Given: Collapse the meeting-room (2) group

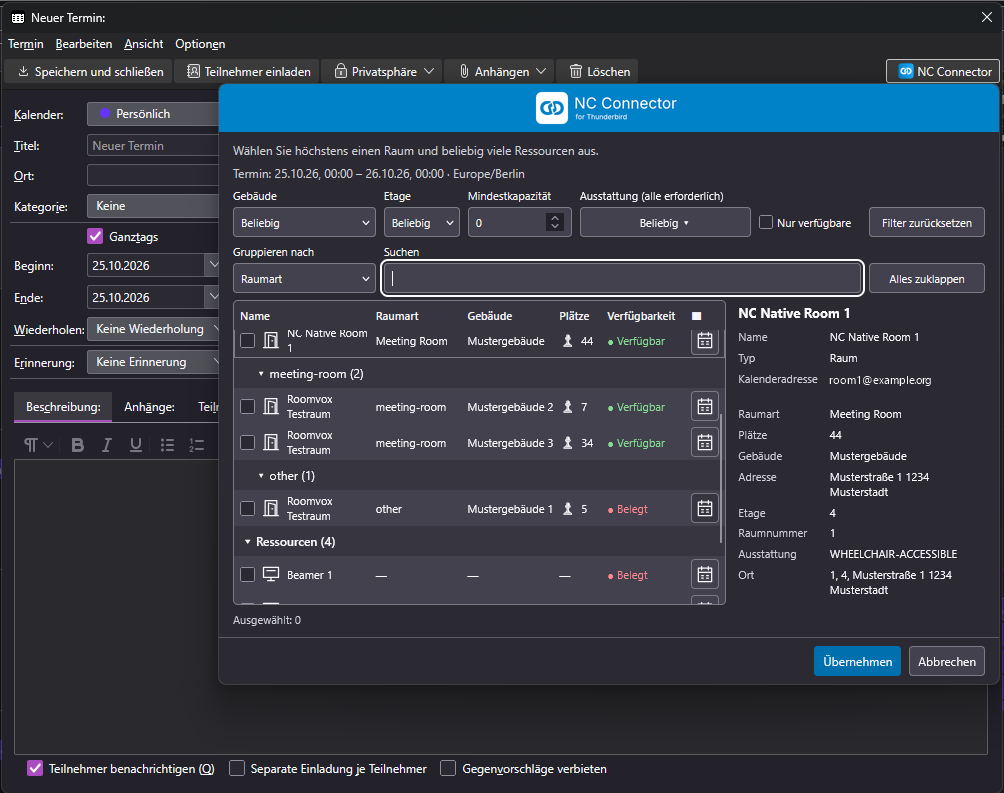Looking at the screenshot, I should click(261, 373).
